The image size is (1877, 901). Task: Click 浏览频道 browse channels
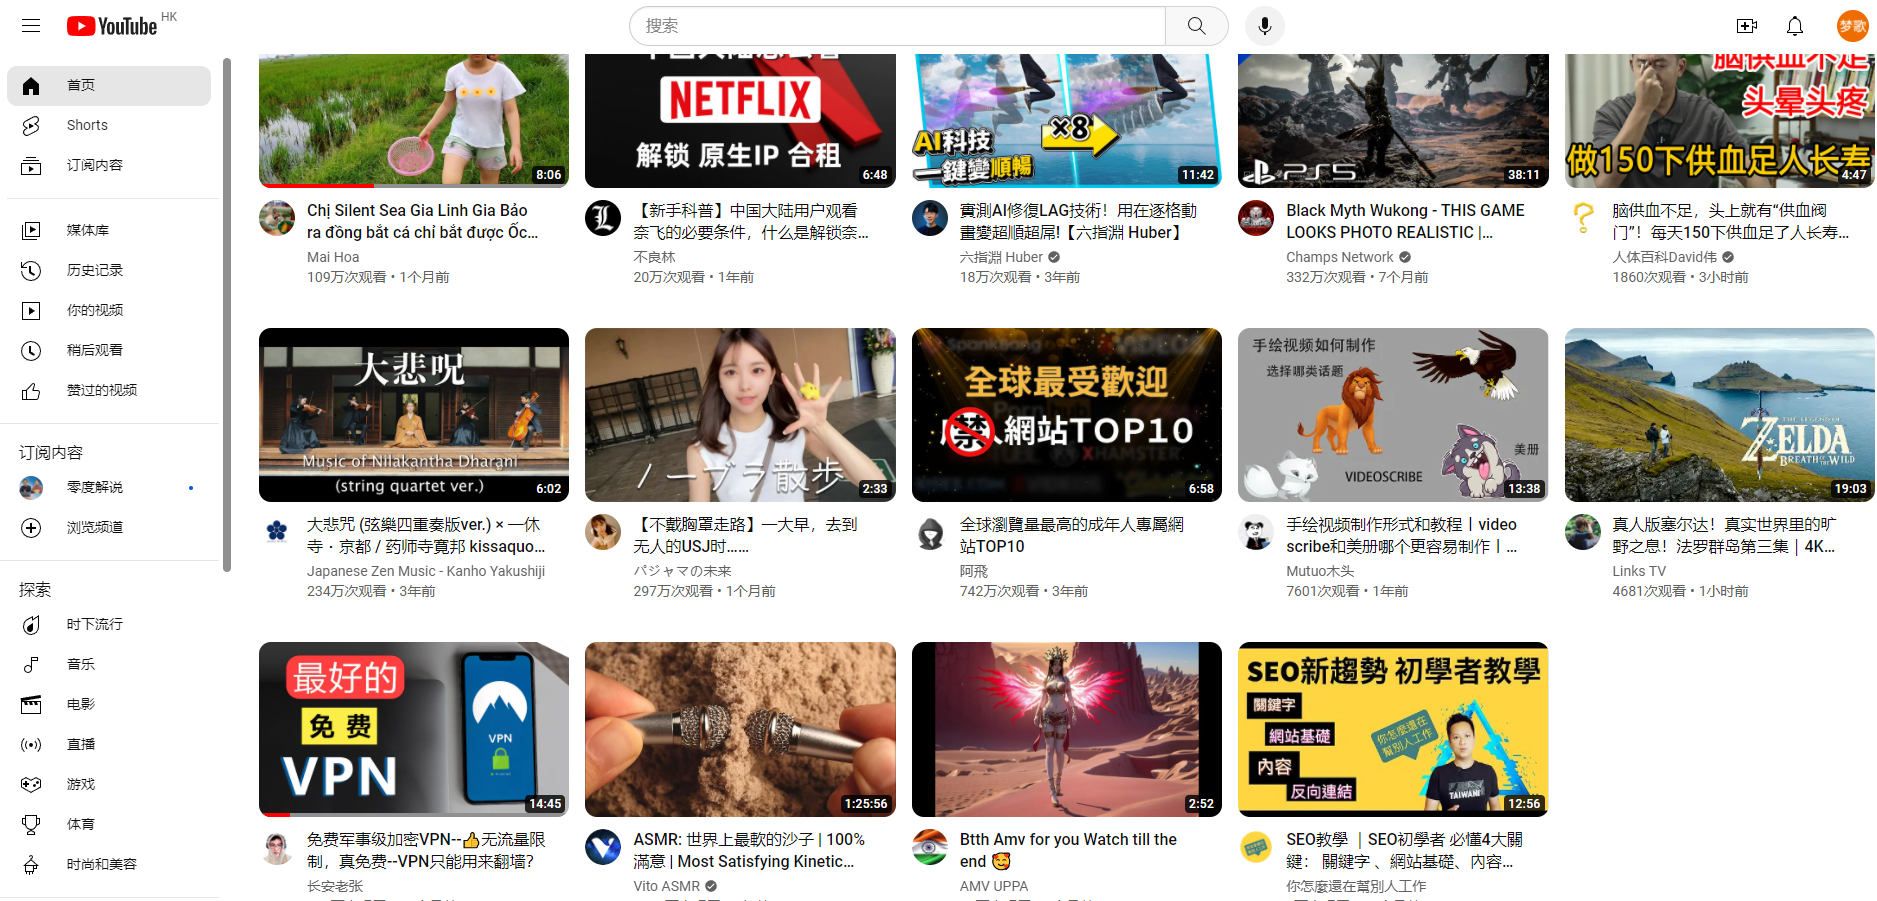tap(94, 527)
